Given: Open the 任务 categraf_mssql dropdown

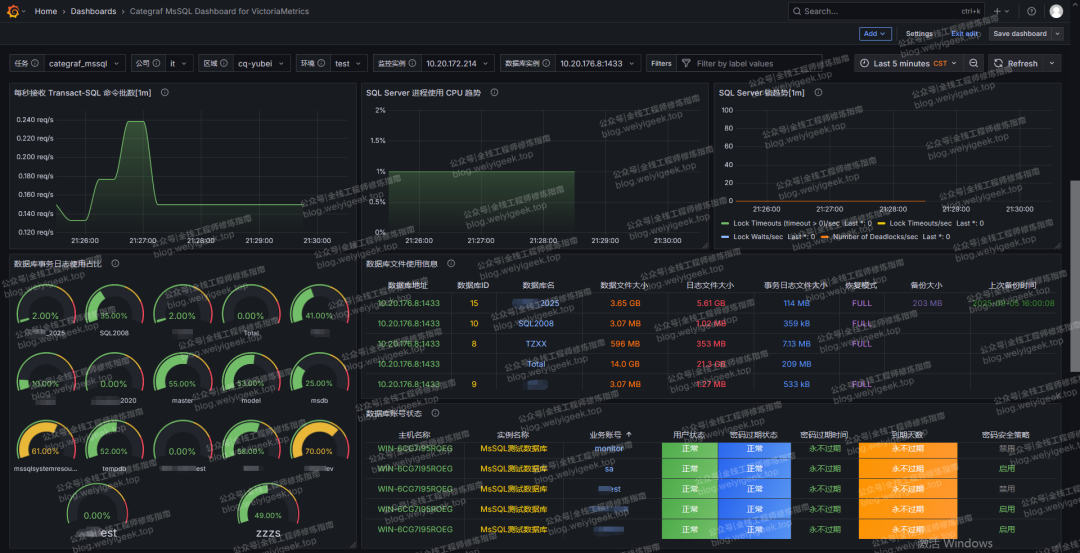Looking at the screenshot, I should point(85,63).
